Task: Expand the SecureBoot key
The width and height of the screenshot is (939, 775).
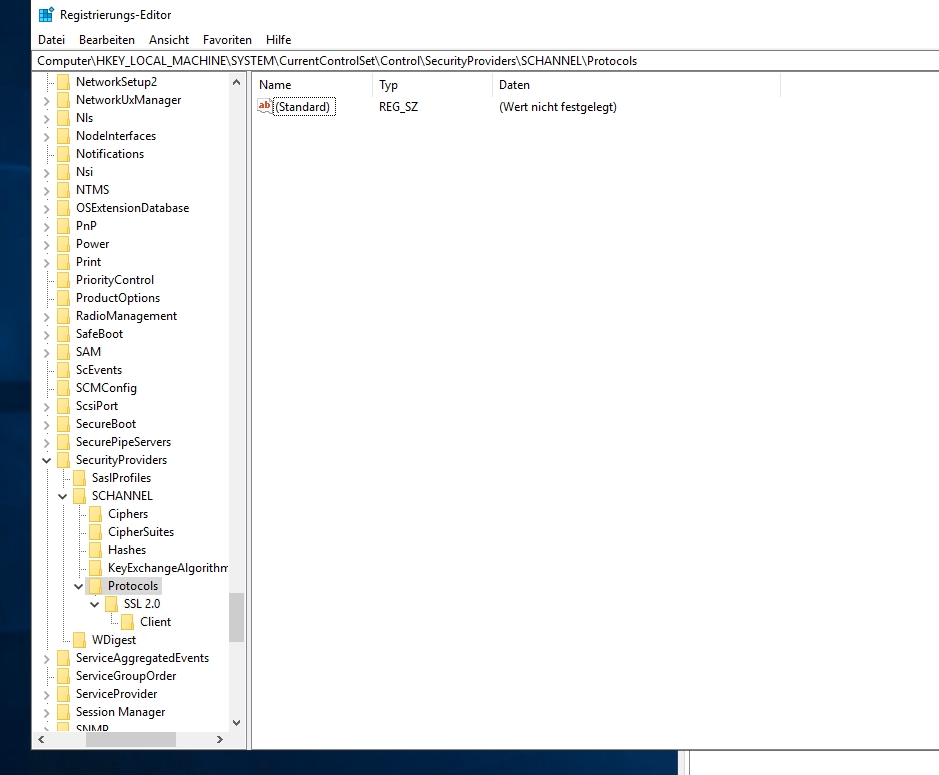Action: tap(46, 425)
